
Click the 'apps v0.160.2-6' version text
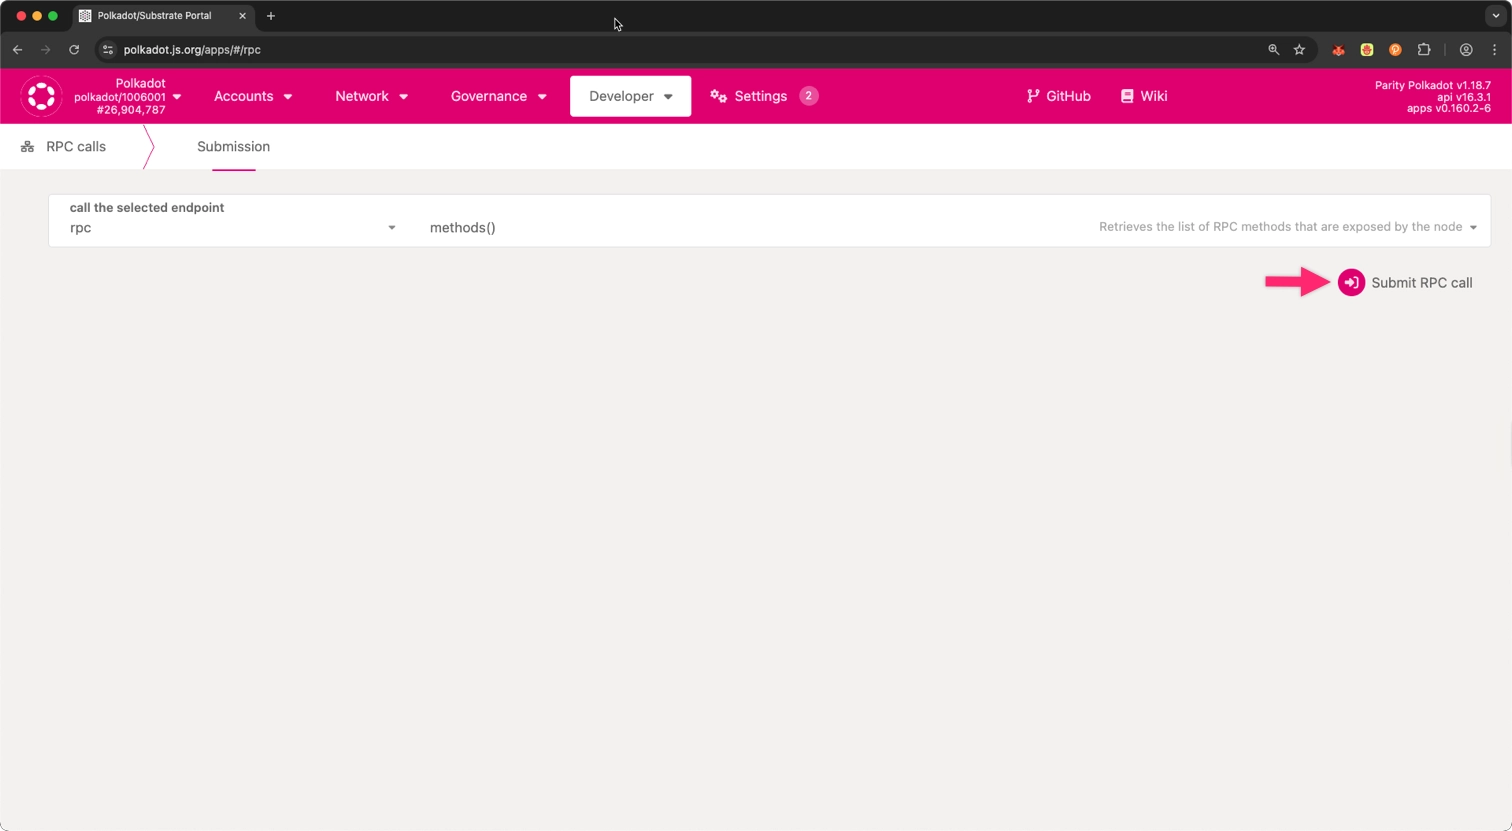1448,108
